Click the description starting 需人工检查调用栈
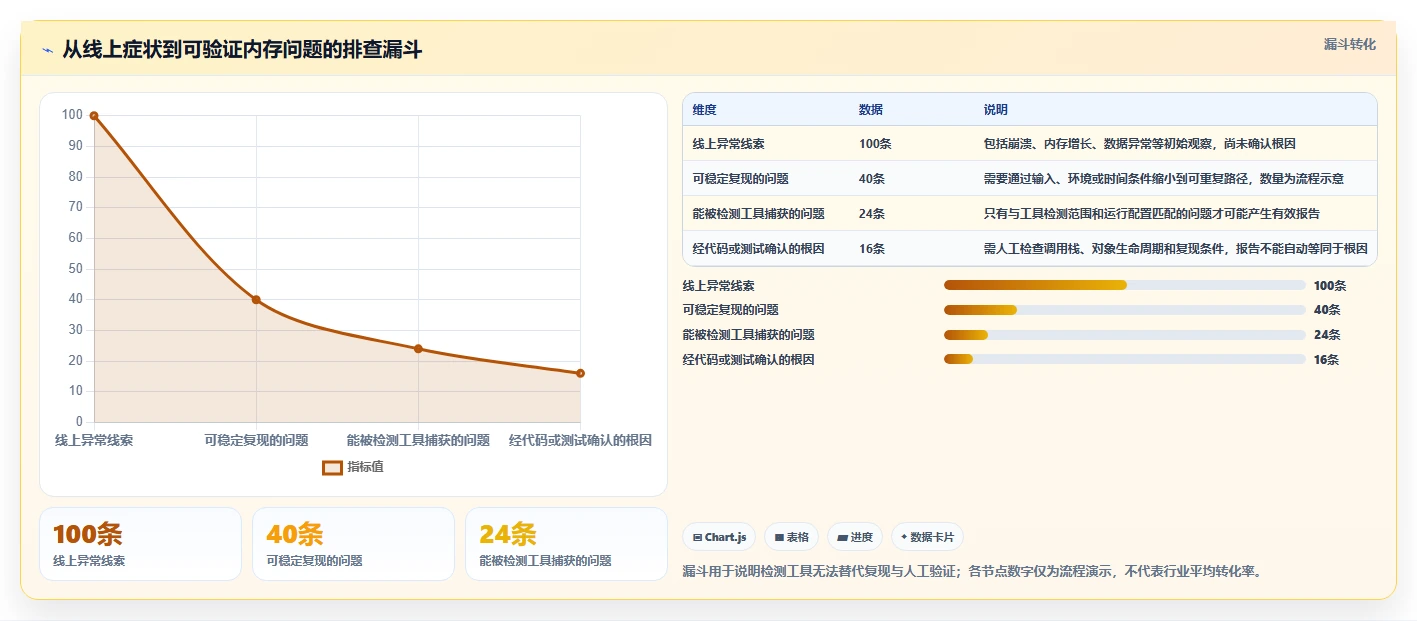This screenshot has width=1417, height=621. [1175, 249]
